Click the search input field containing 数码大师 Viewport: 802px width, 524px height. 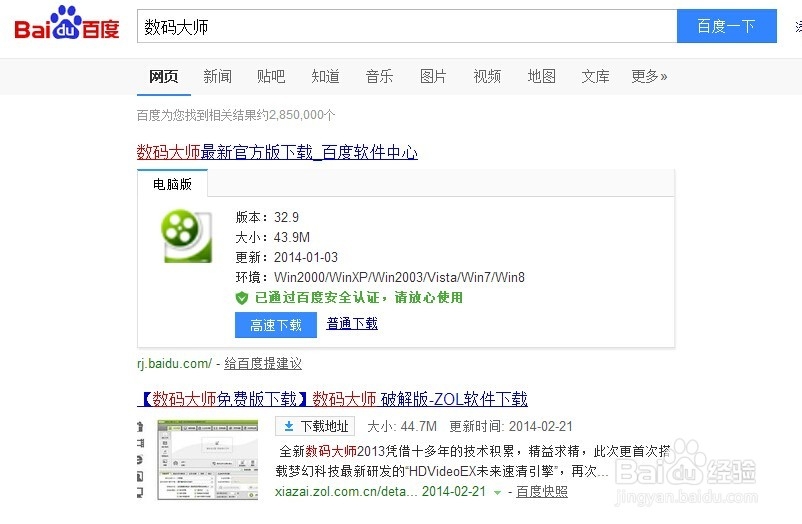(x=407, y=26)
